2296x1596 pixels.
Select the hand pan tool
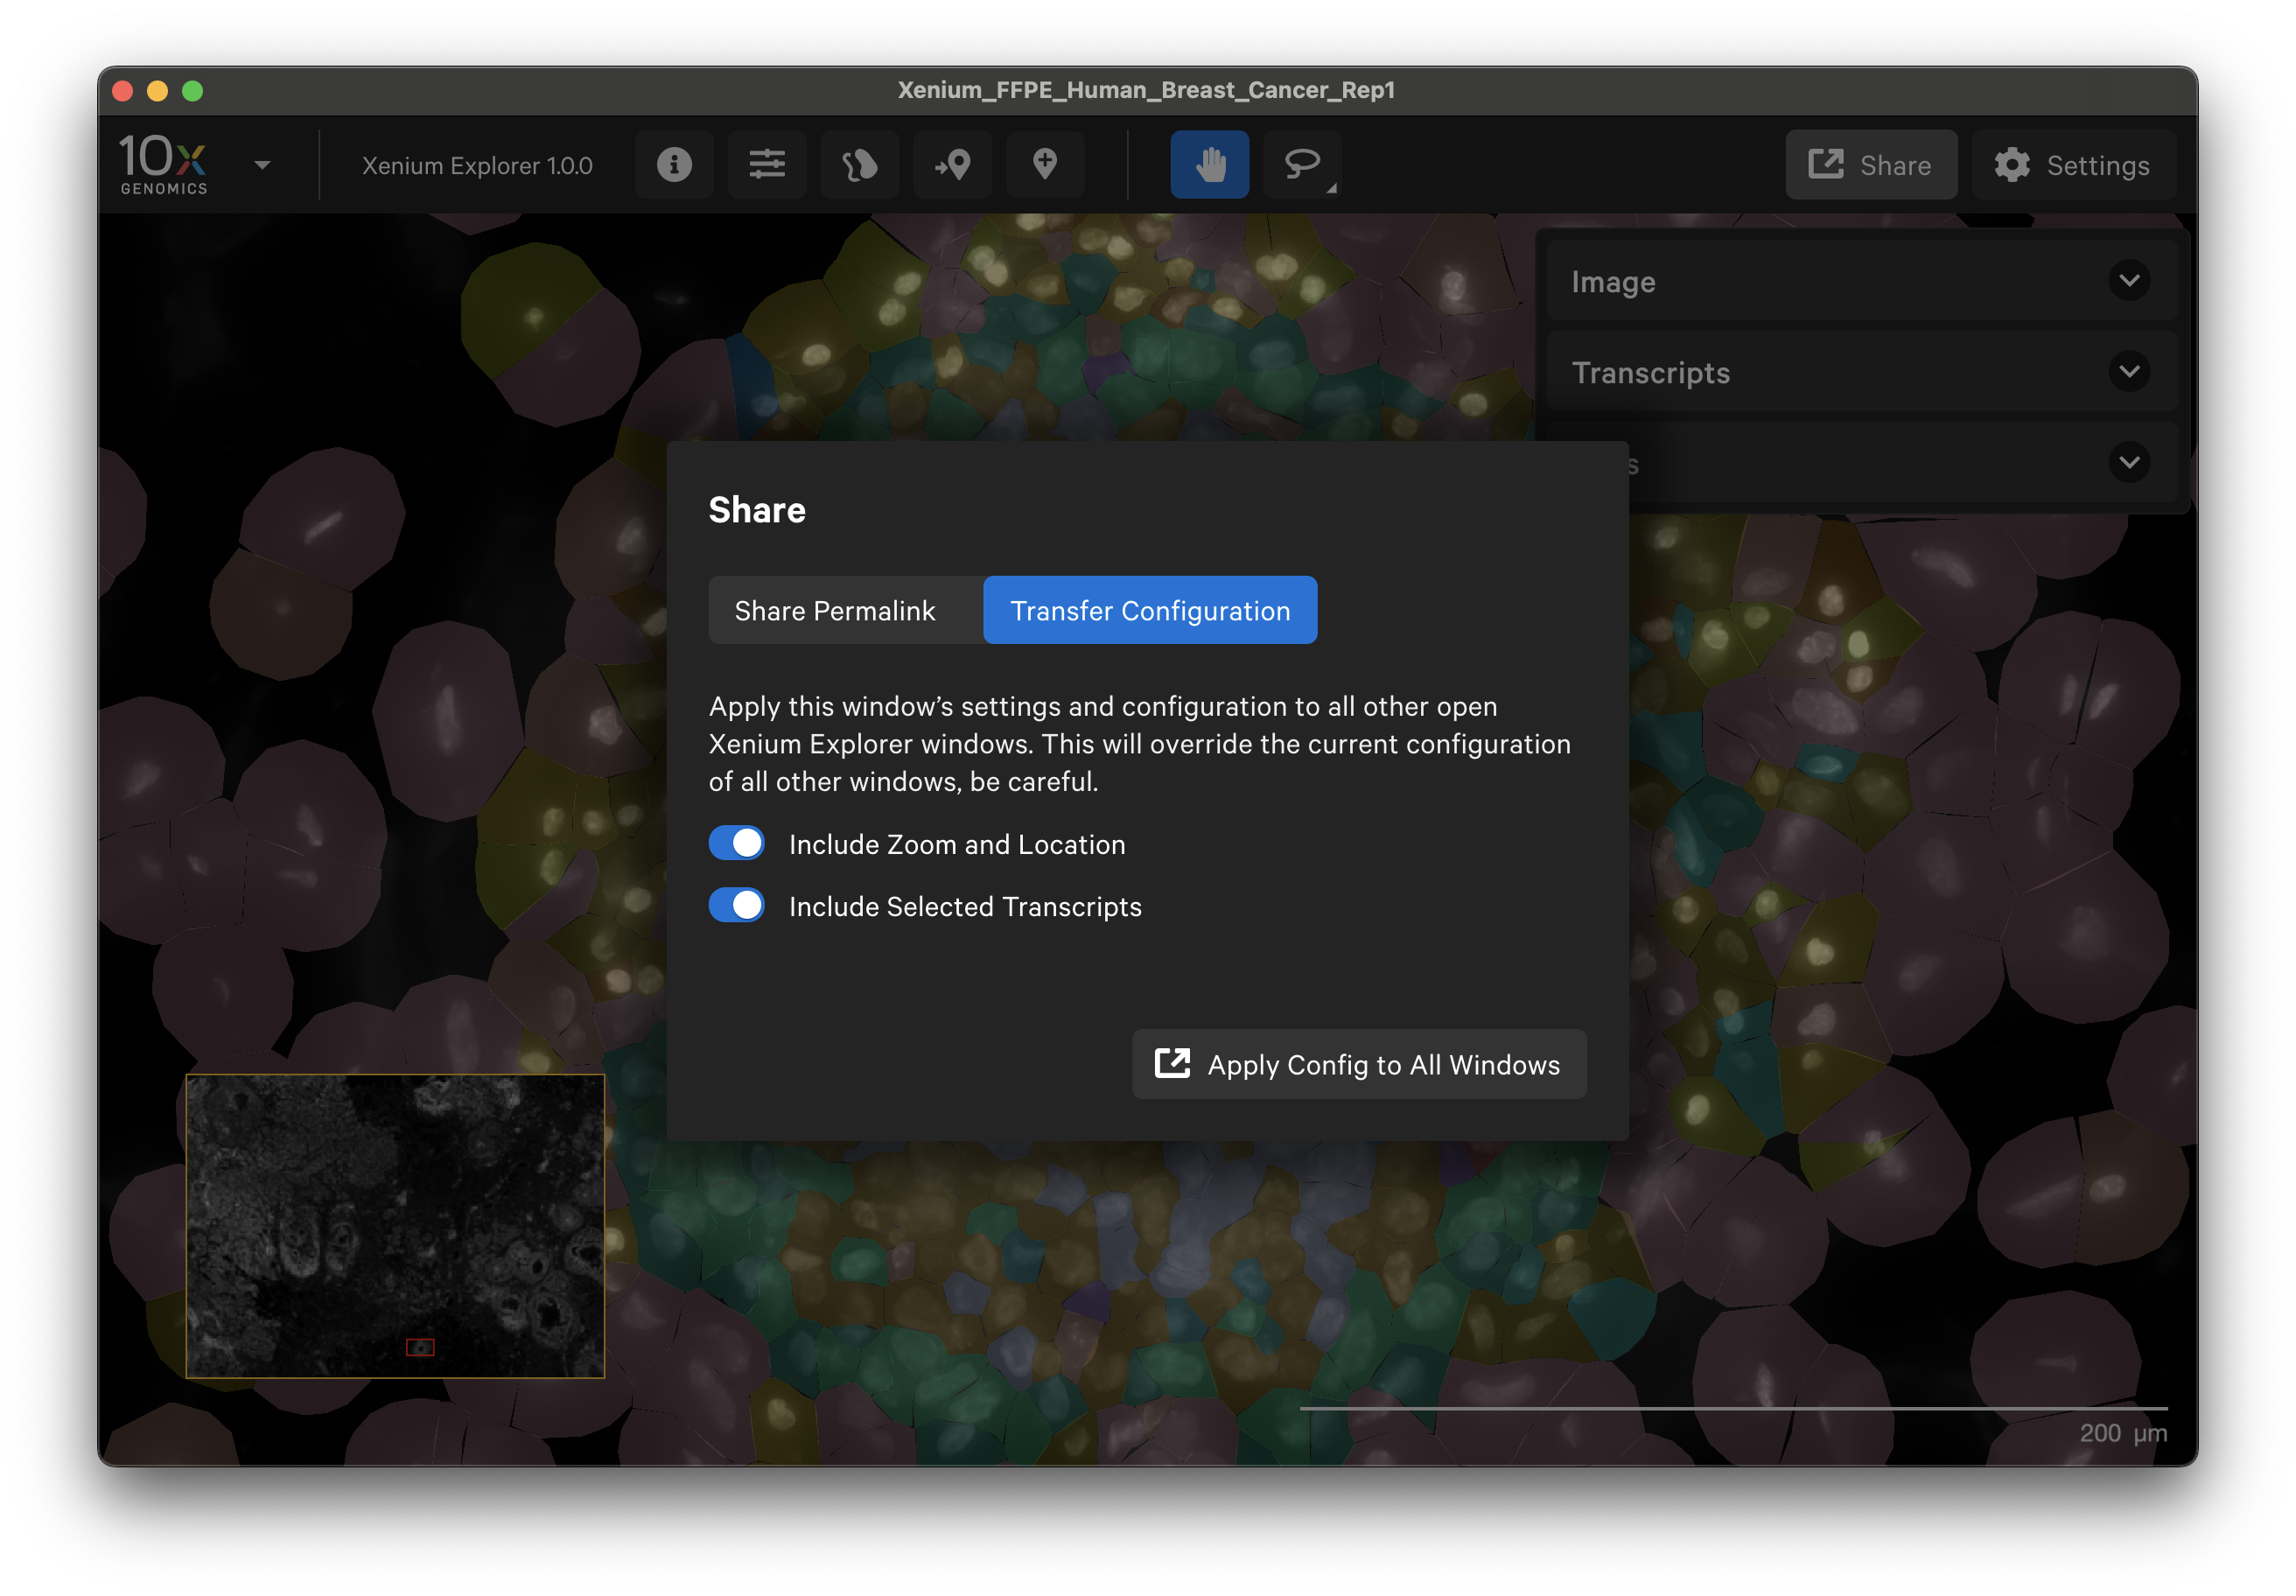[1209, 165]
